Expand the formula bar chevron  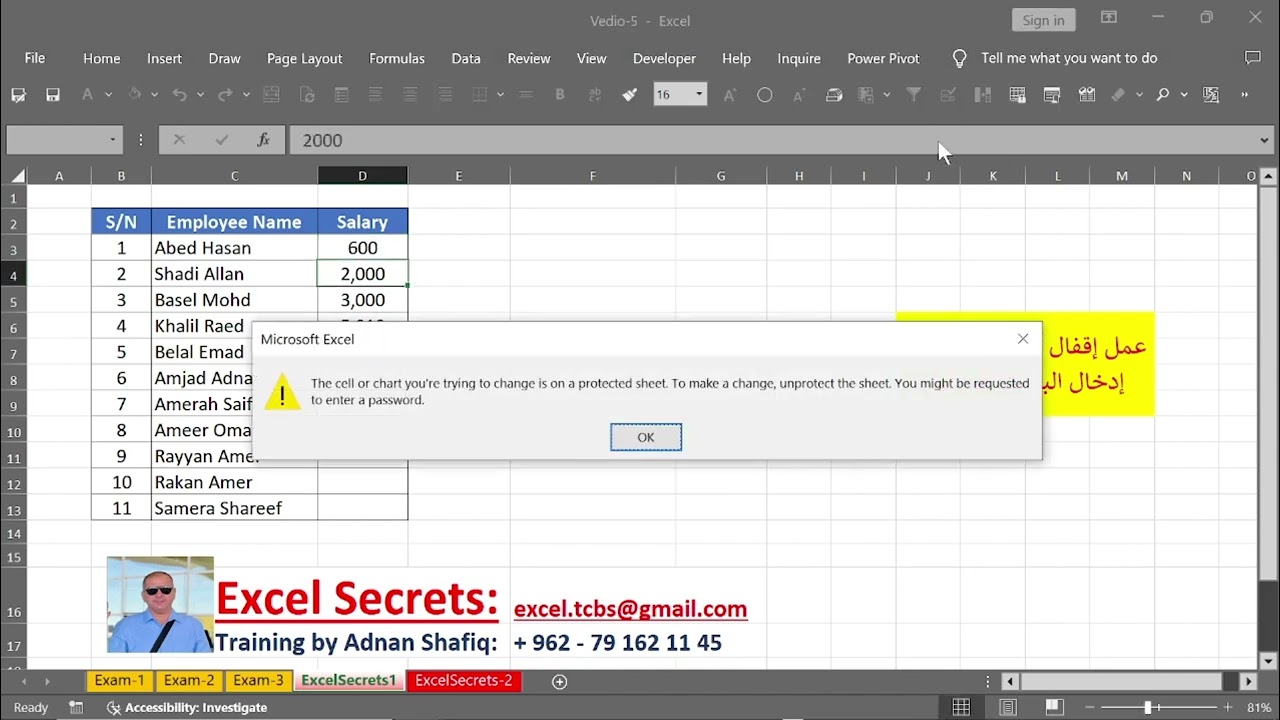(x=1264, y=140)
